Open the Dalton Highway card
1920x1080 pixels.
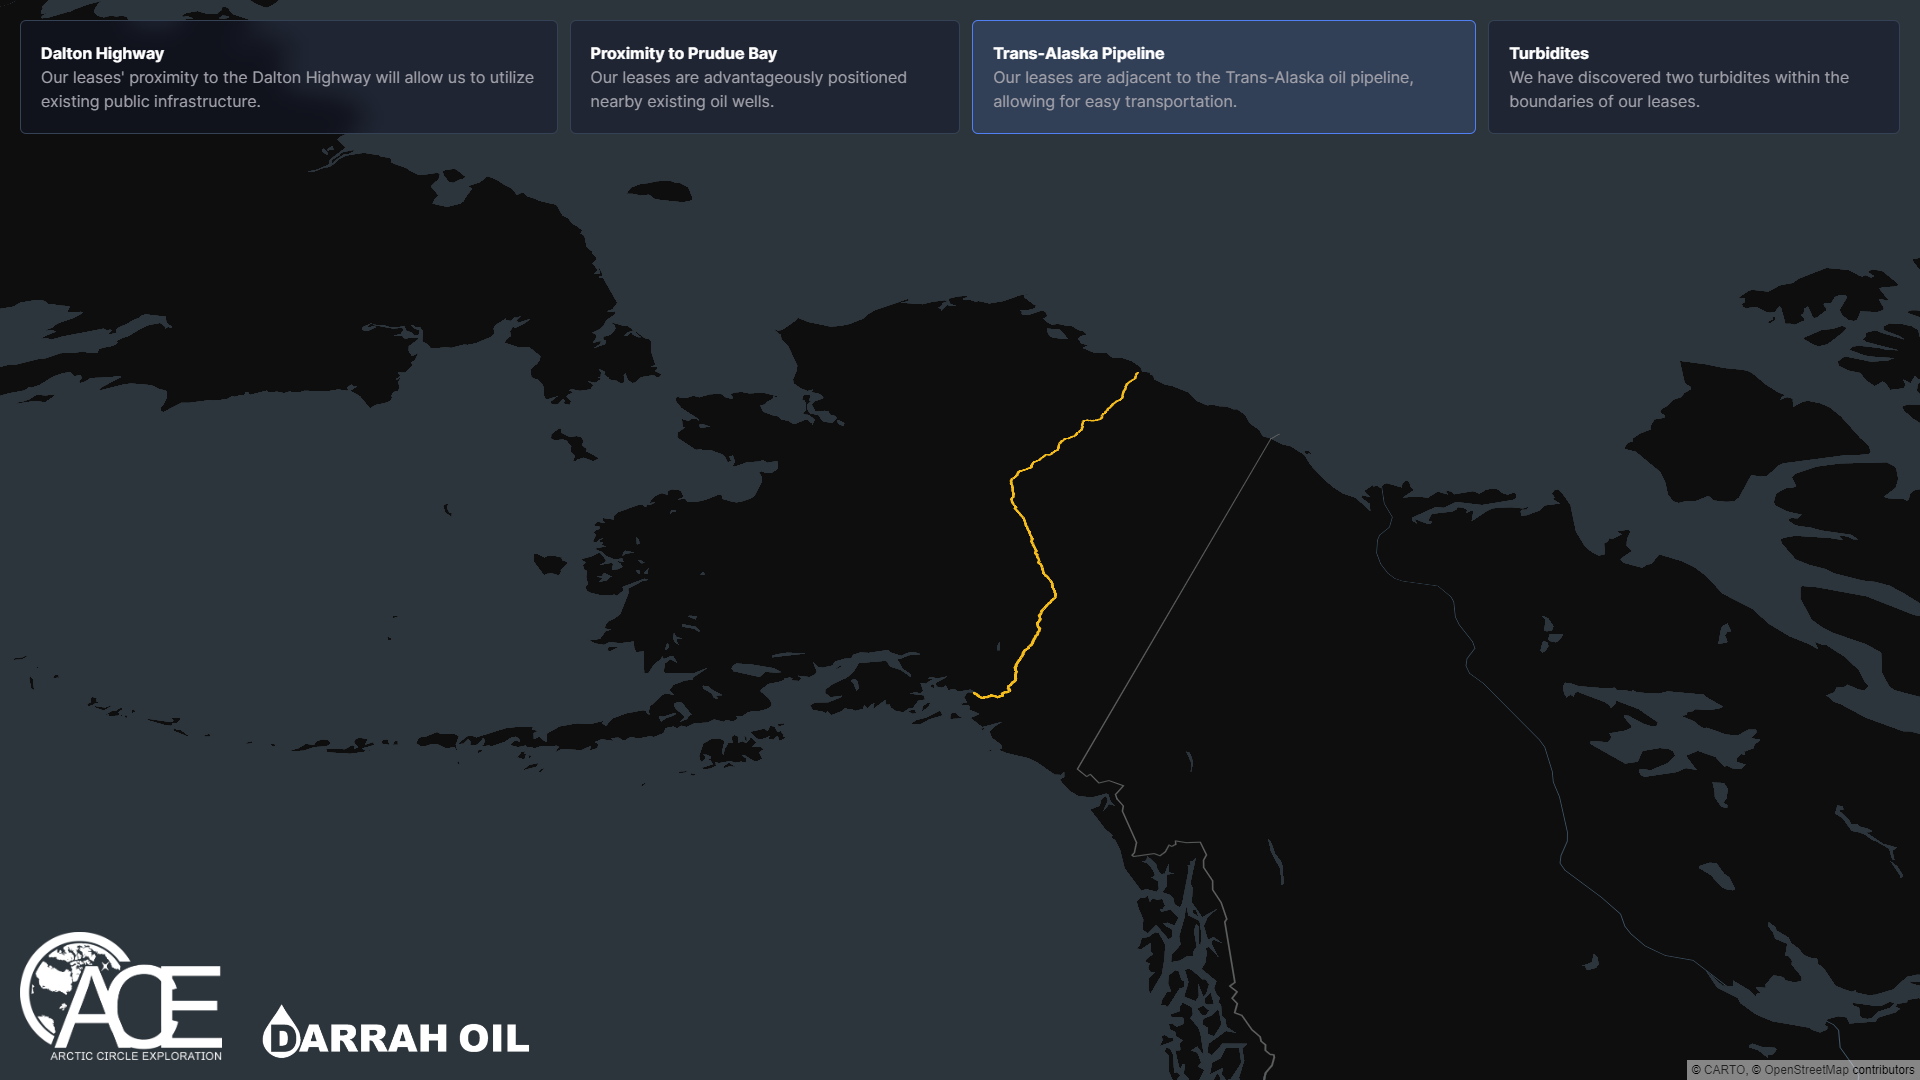288,77
